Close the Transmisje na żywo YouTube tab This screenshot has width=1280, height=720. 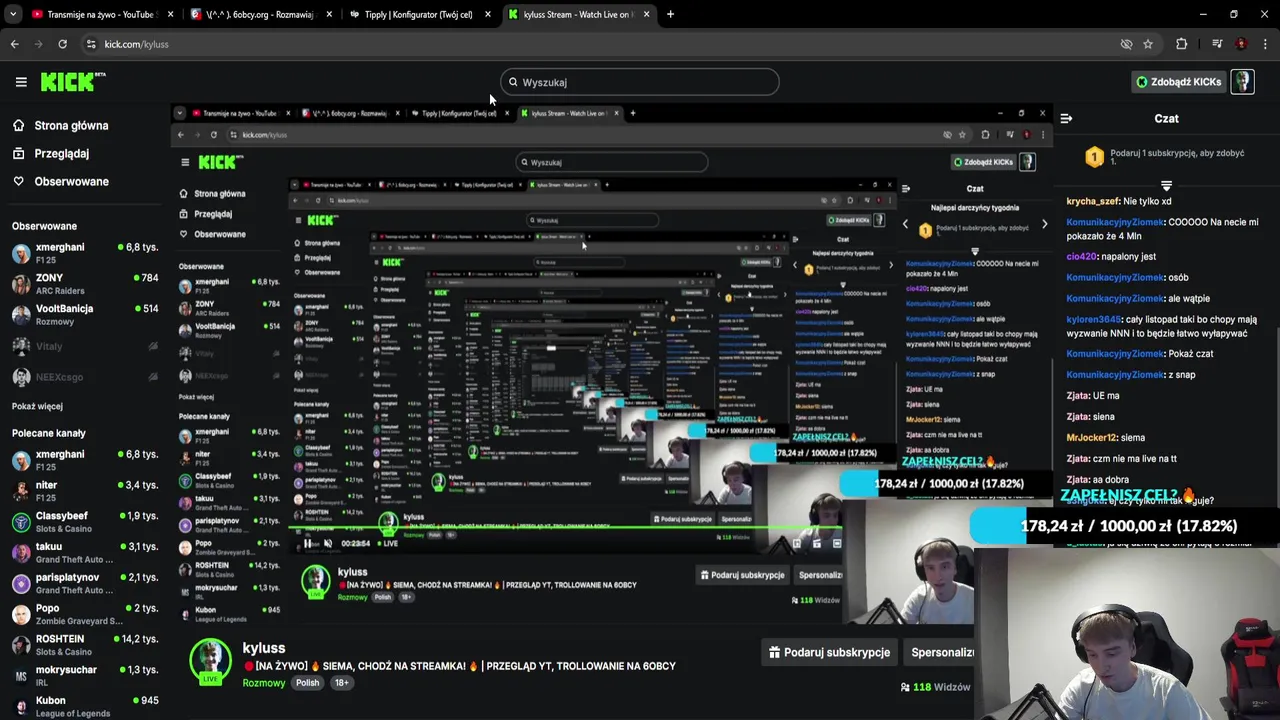(x=170, y=14)
